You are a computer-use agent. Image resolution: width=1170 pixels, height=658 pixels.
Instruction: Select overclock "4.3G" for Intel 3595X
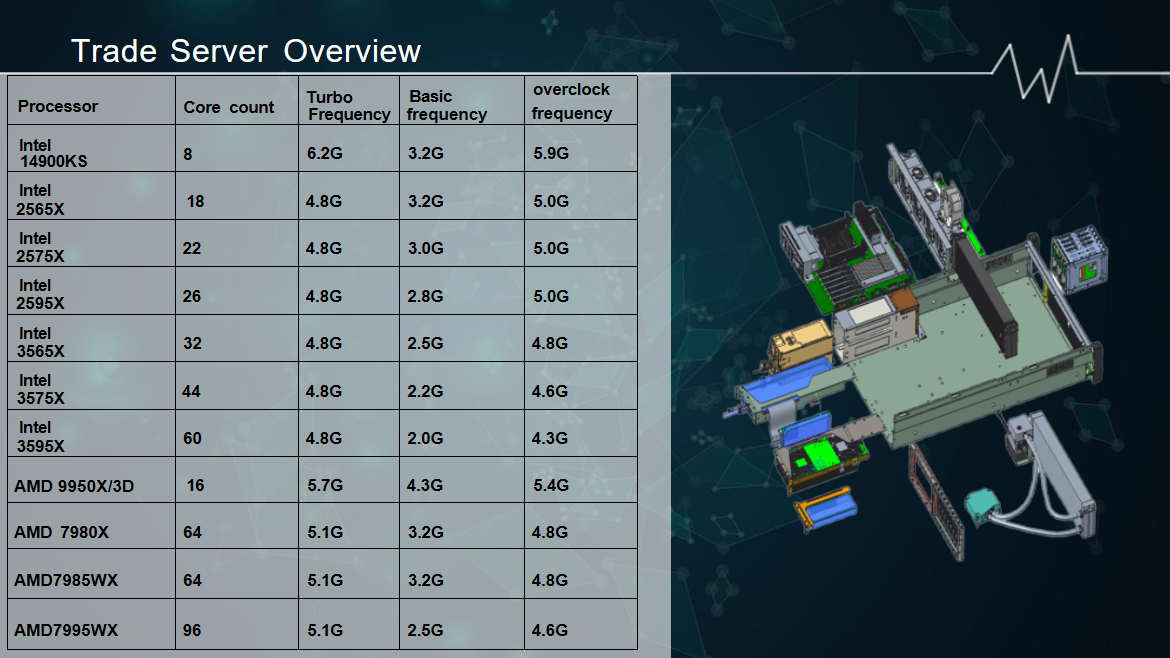point(549,438)
